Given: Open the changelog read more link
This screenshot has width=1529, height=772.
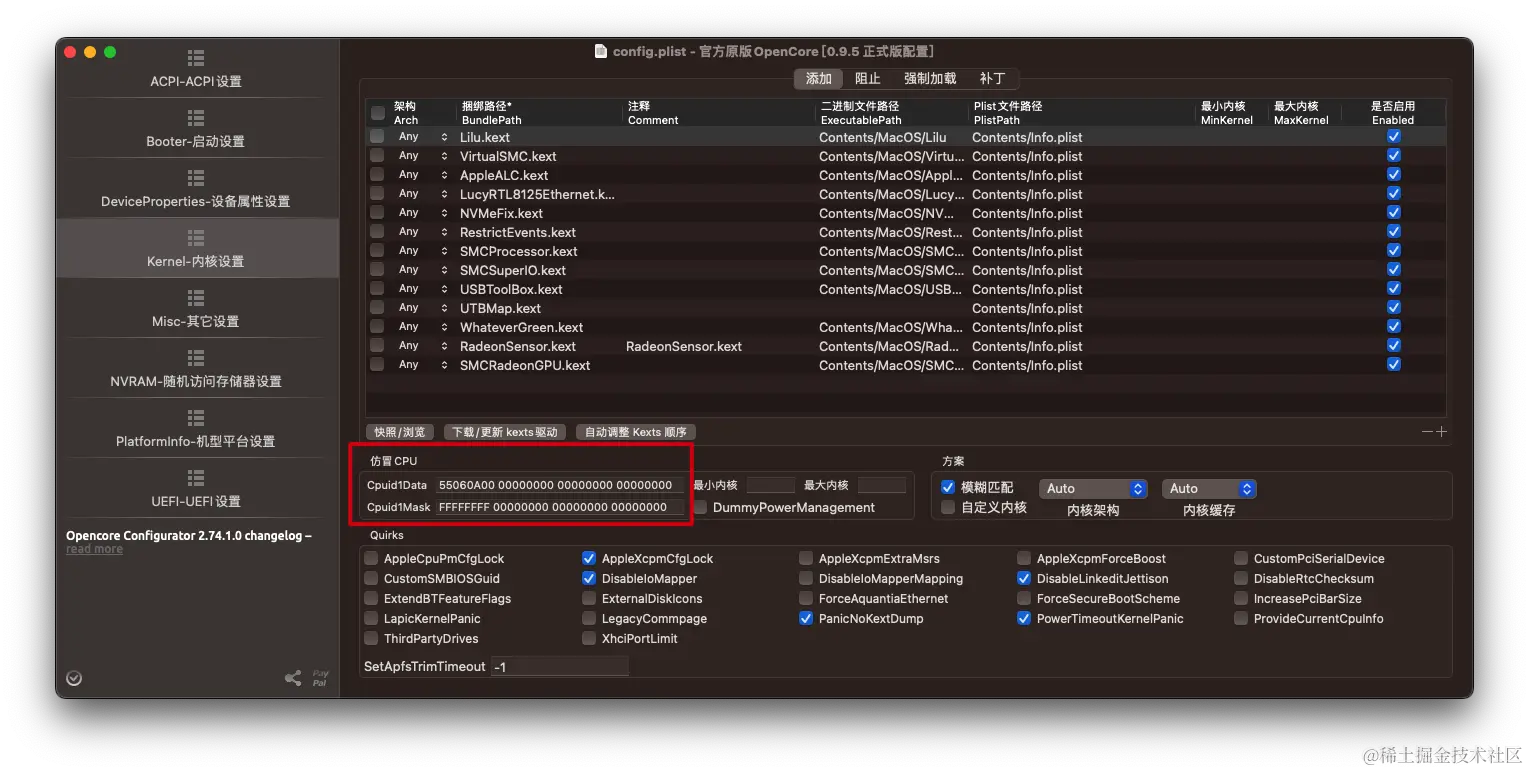Looking at the screenshot, I should pyautogui.click(x=94, y=549).
